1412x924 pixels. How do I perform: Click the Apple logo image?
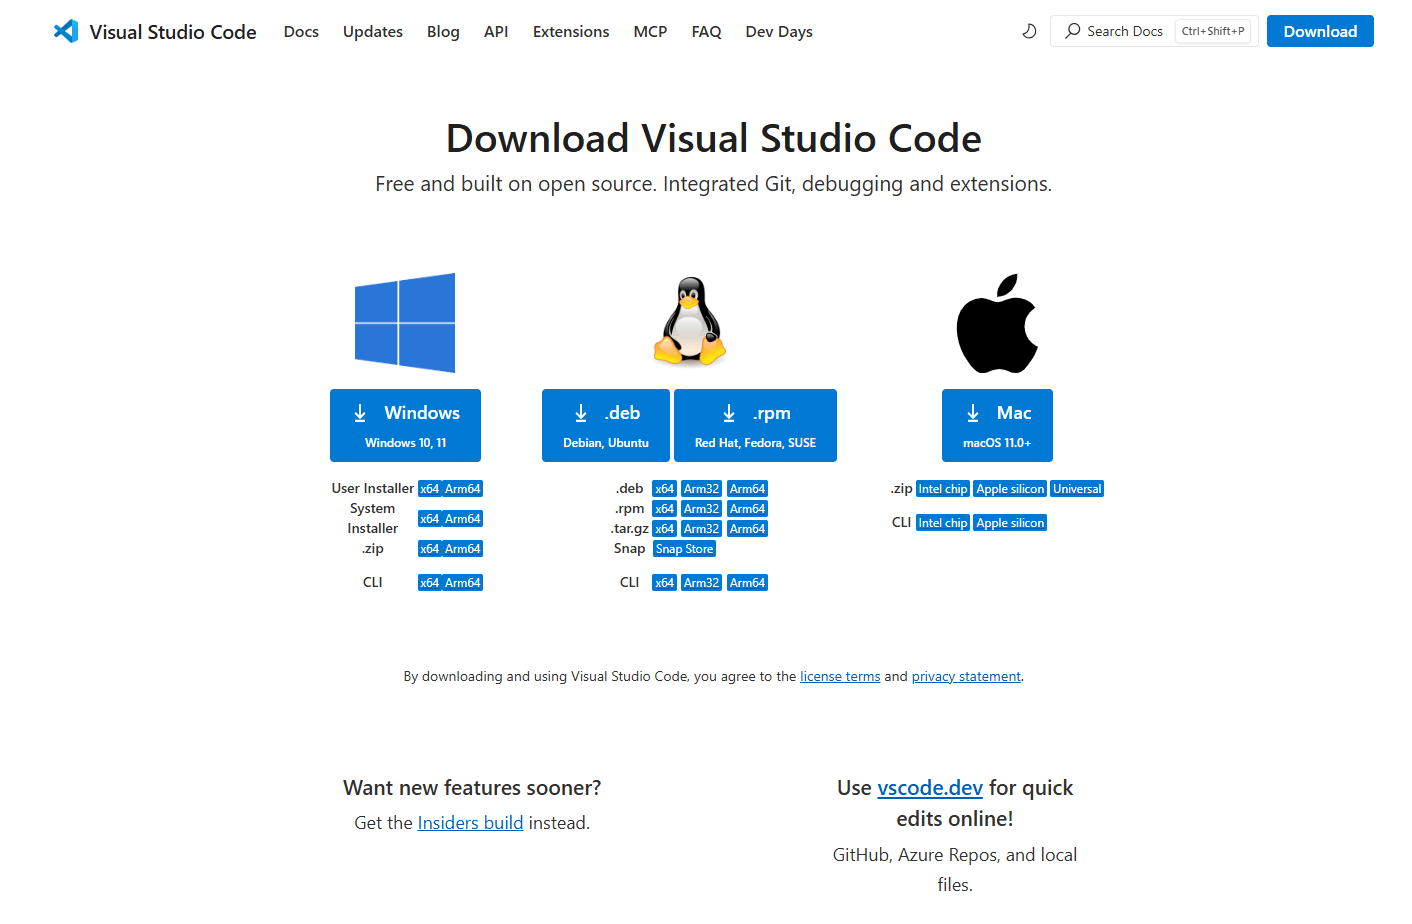point(997,323)
